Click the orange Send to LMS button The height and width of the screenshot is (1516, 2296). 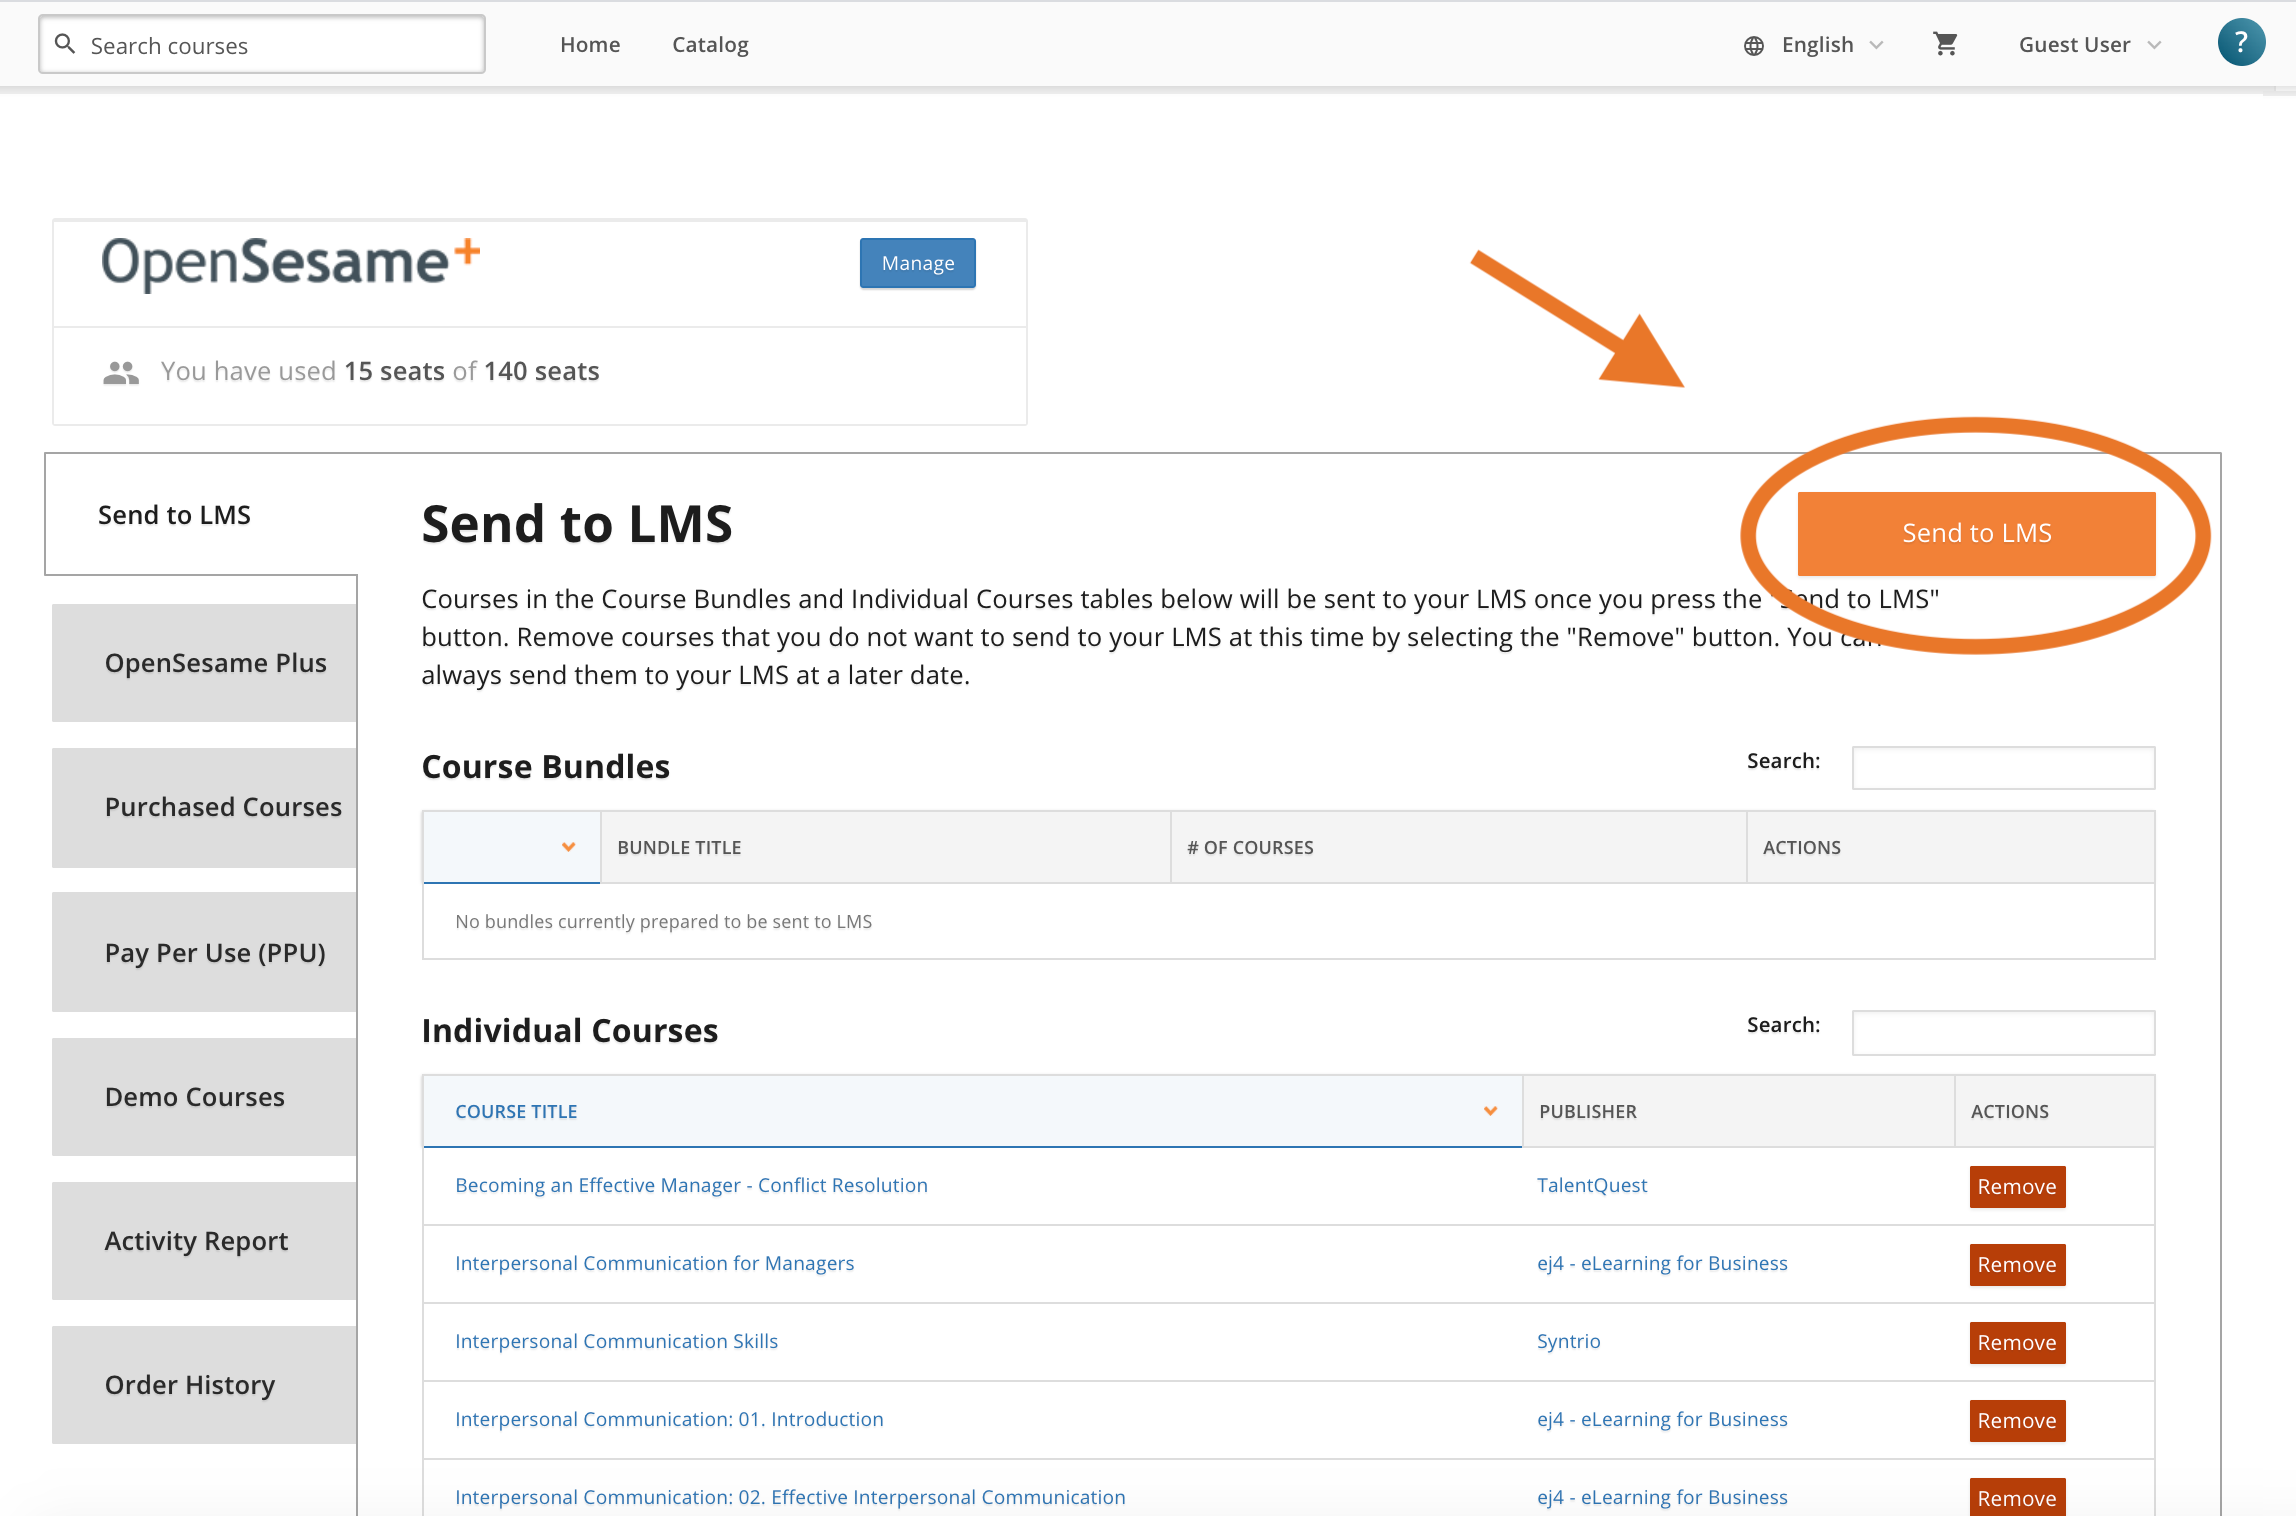pyautogui.click(x=1976, y=533)
